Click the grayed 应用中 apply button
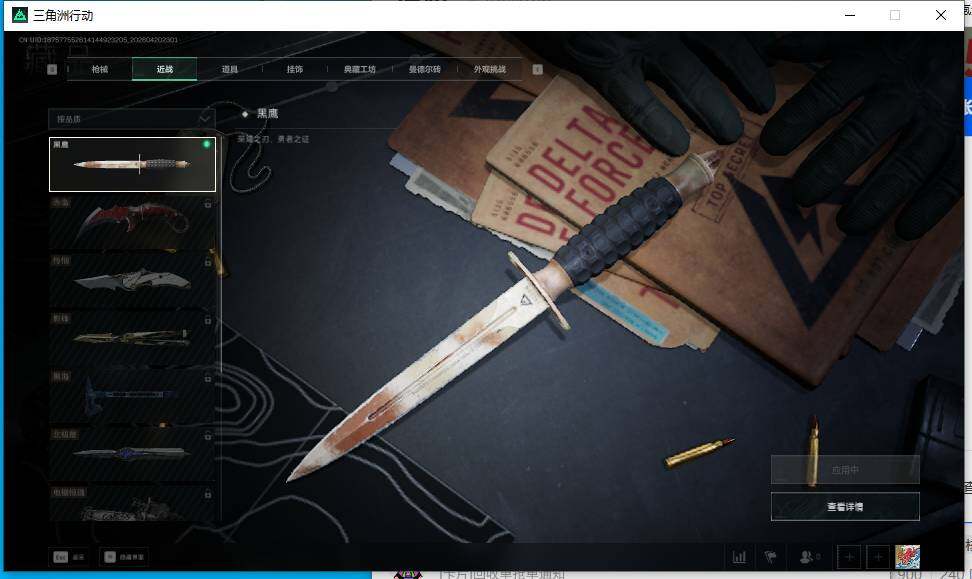 coord(845,469)
